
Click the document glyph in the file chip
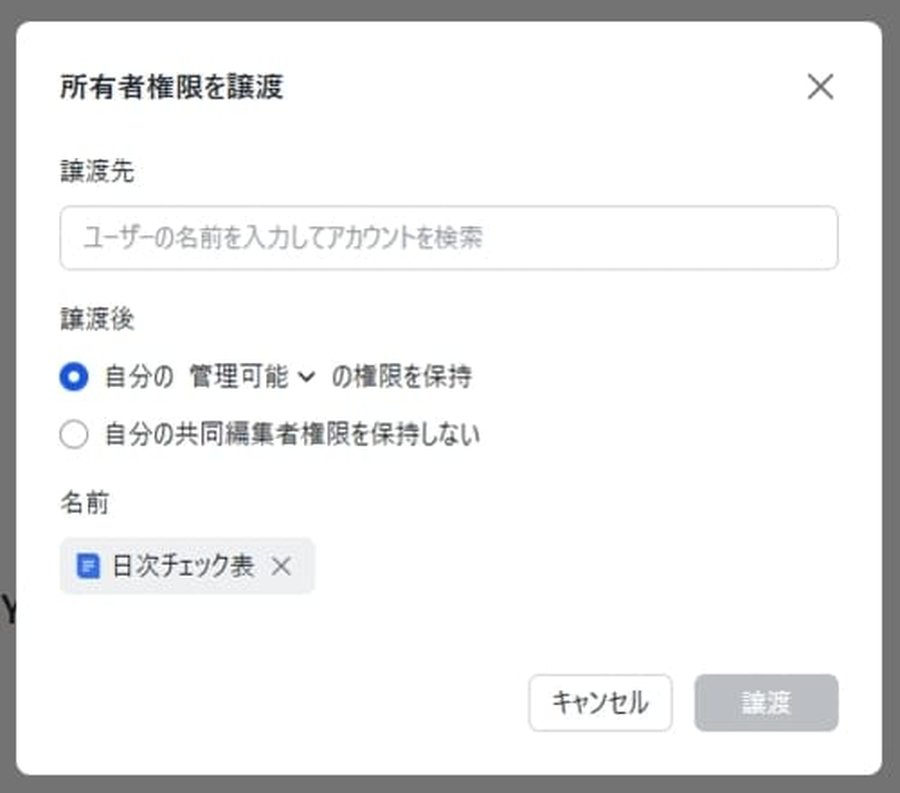[x=90, y=566]
